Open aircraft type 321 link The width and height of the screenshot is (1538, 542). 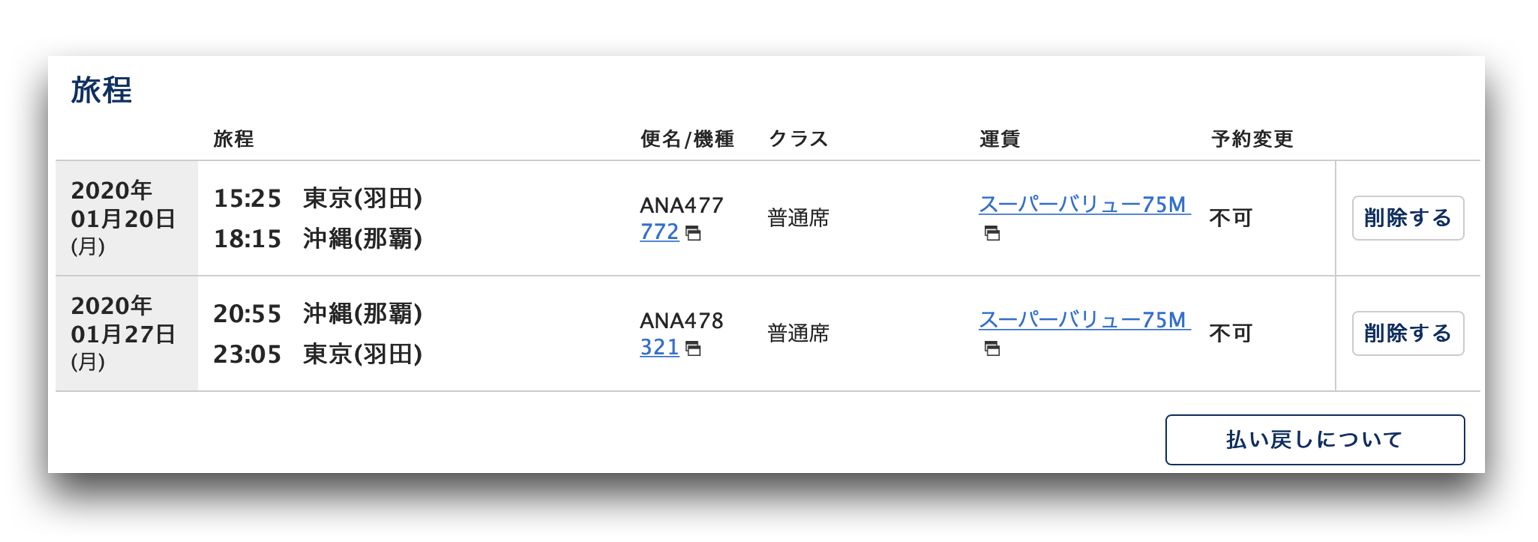(x=659, y=347)
